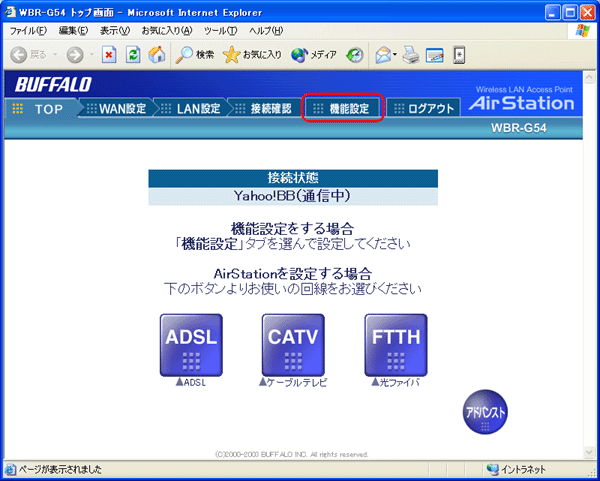
Task: Click the イントラネット zone indicator in status bar
Action: (516, 469)
